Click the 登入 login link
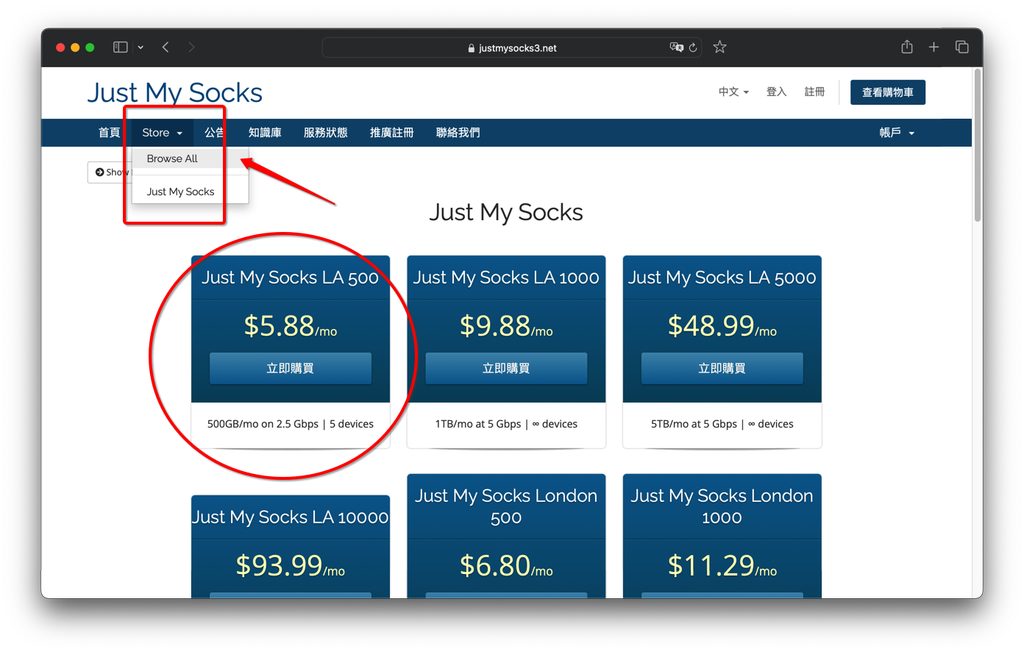 [776, 92]
